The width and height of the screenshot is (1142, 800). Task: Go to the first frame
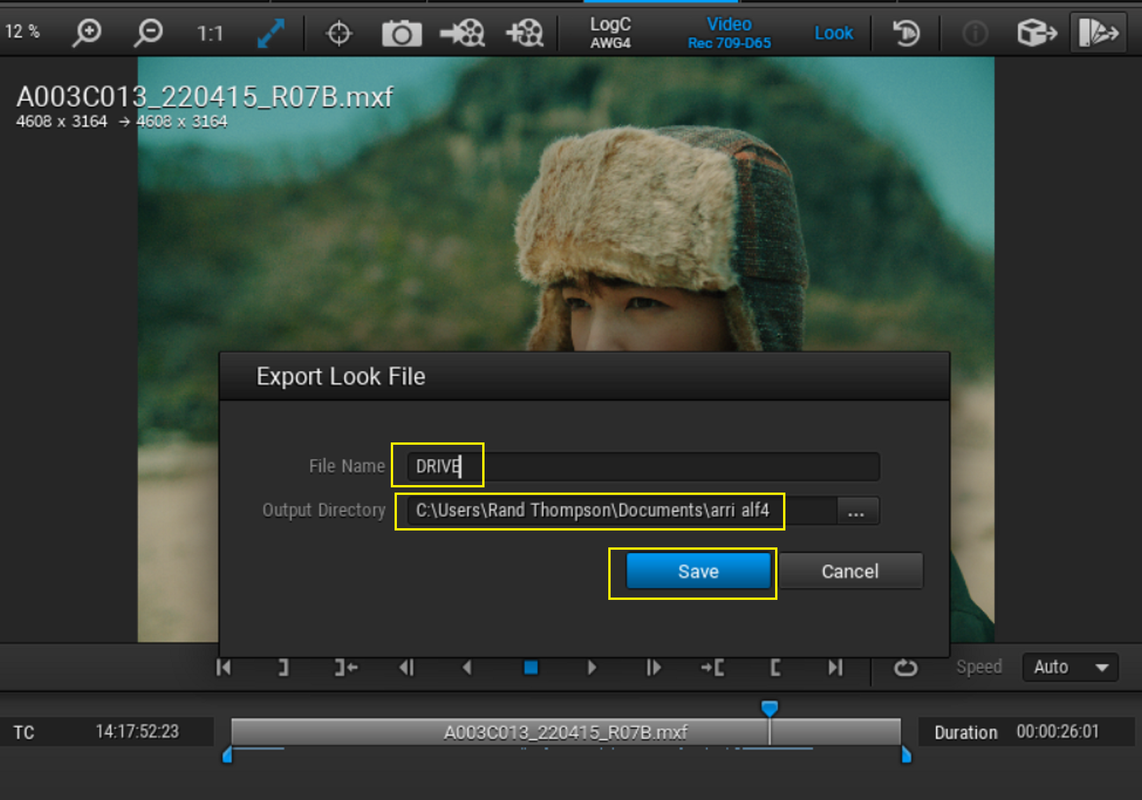[x=224, y=667]
